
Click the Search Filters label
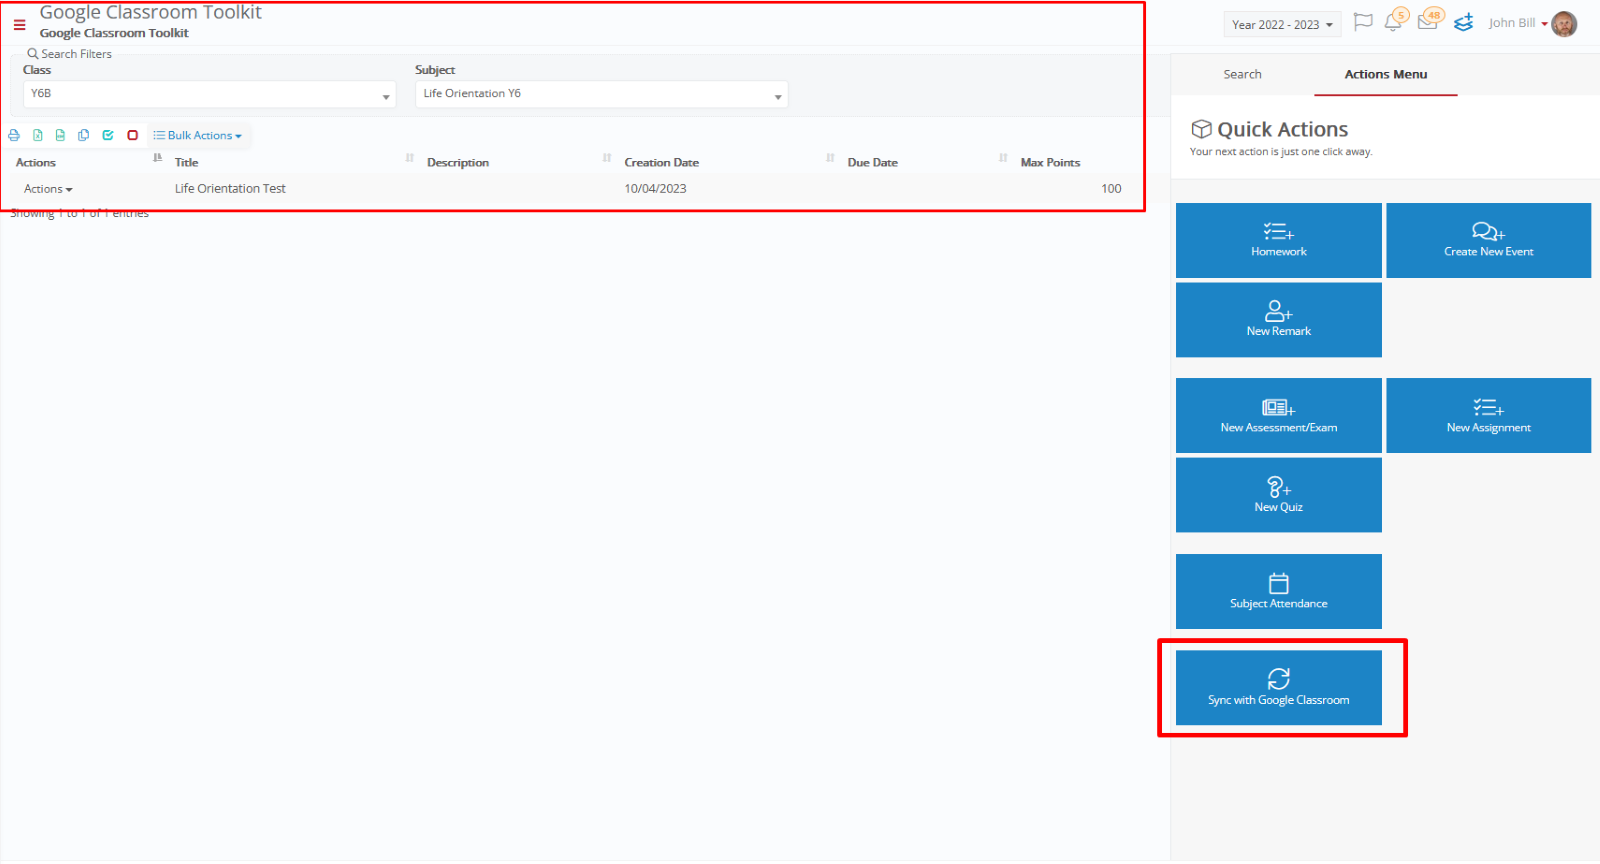coord(76,54)
